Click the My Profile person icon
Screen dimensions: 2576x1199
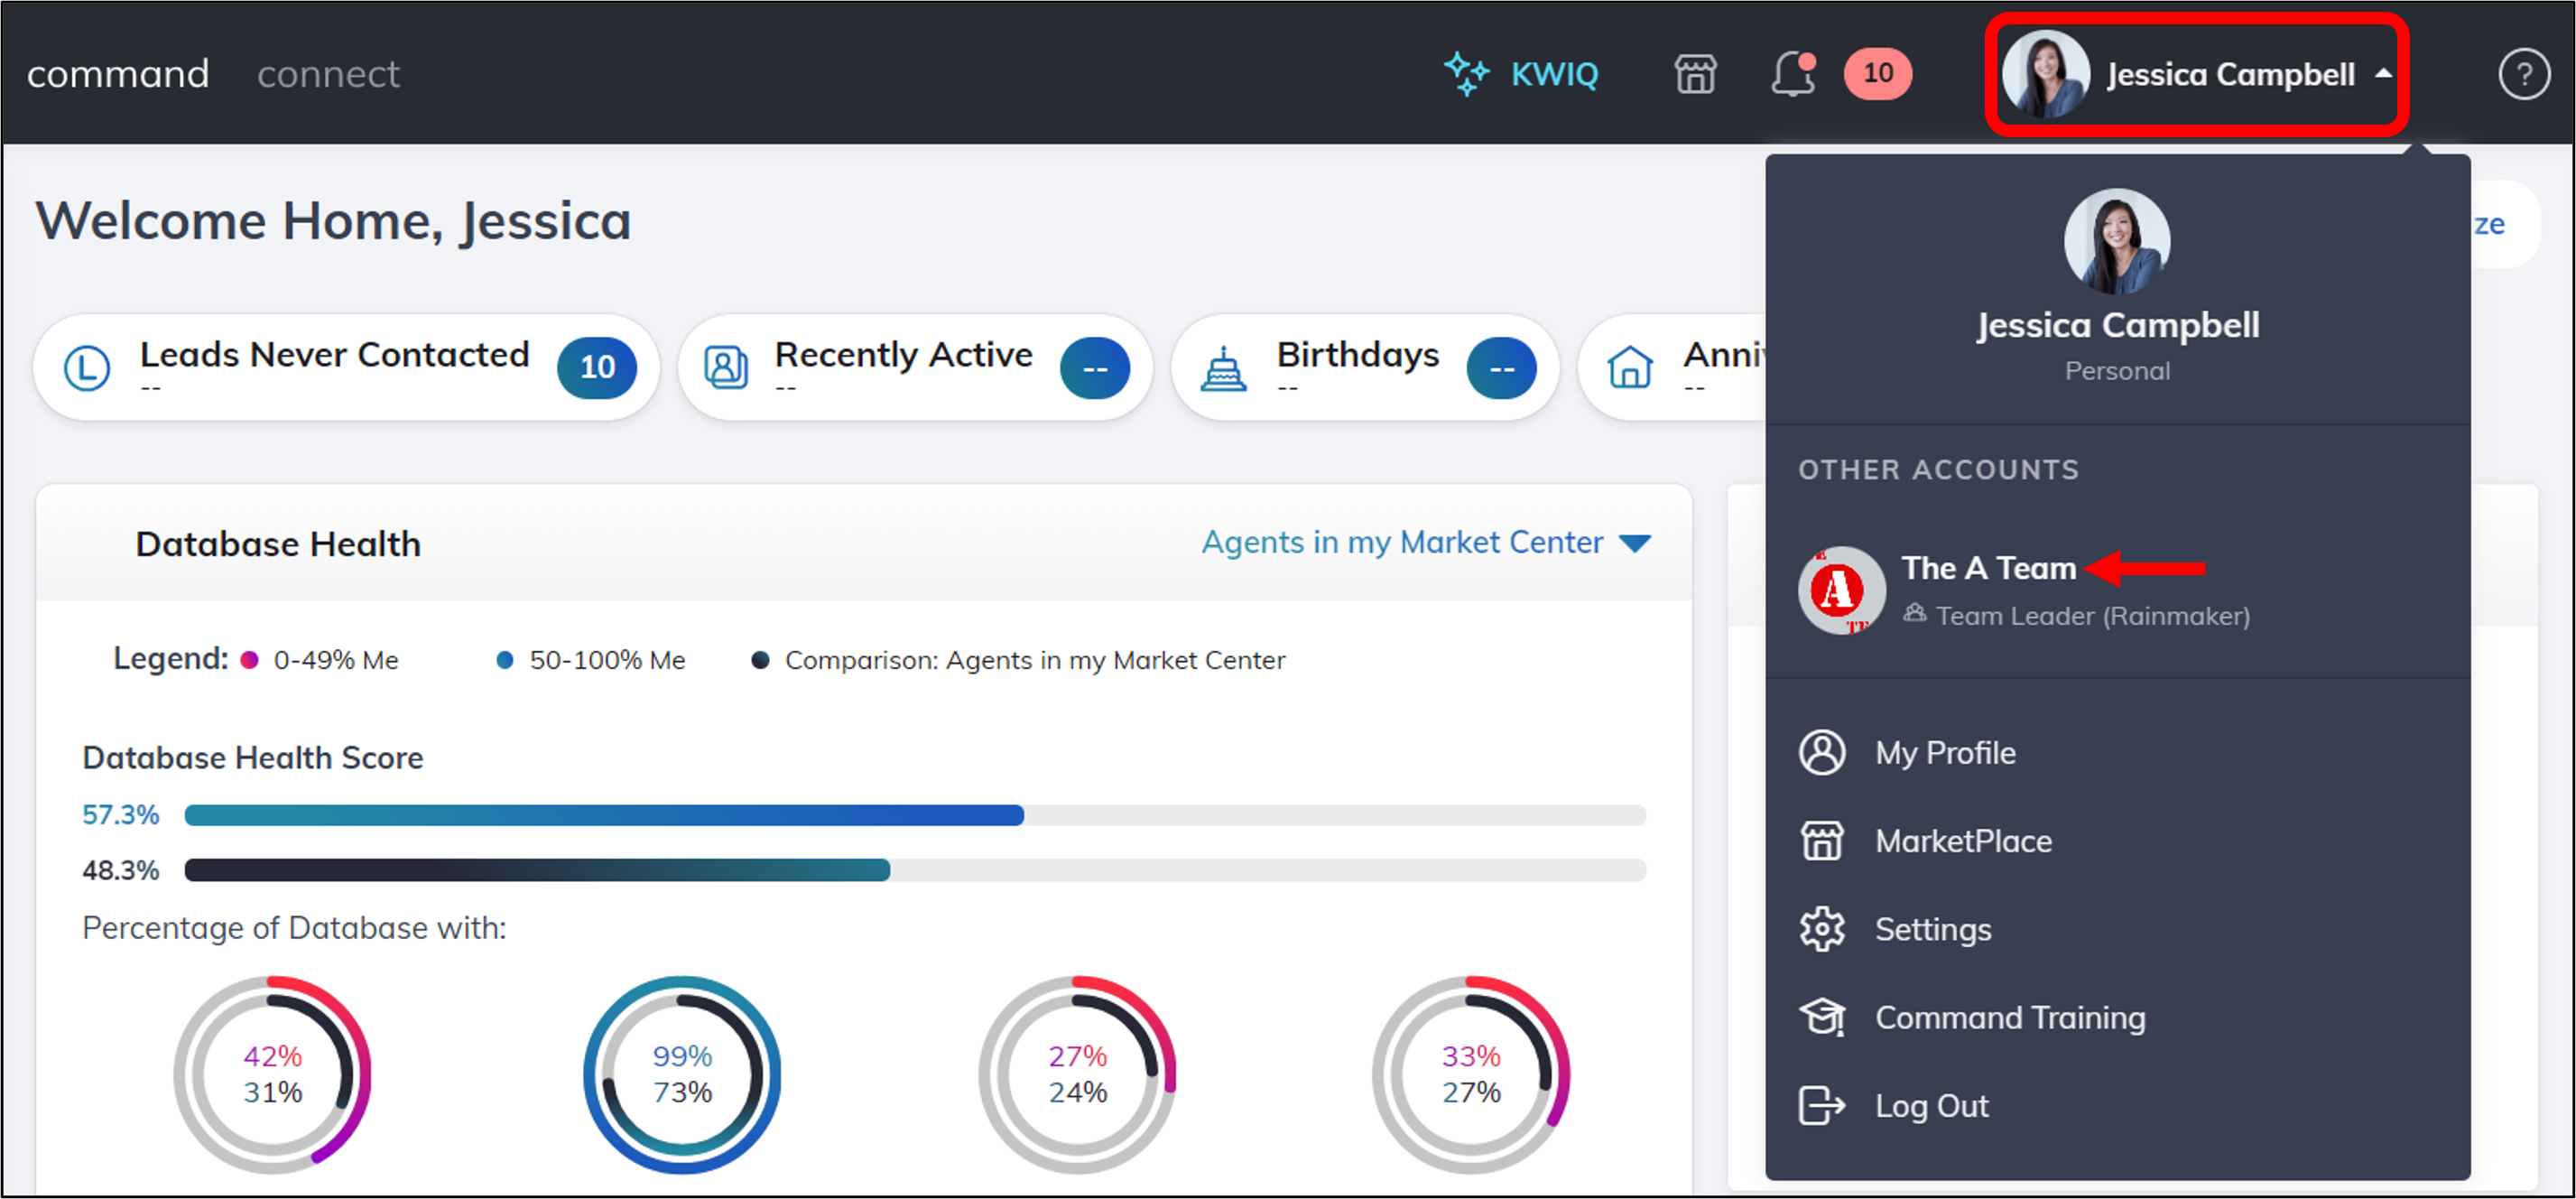click(x=1822, y=753)
